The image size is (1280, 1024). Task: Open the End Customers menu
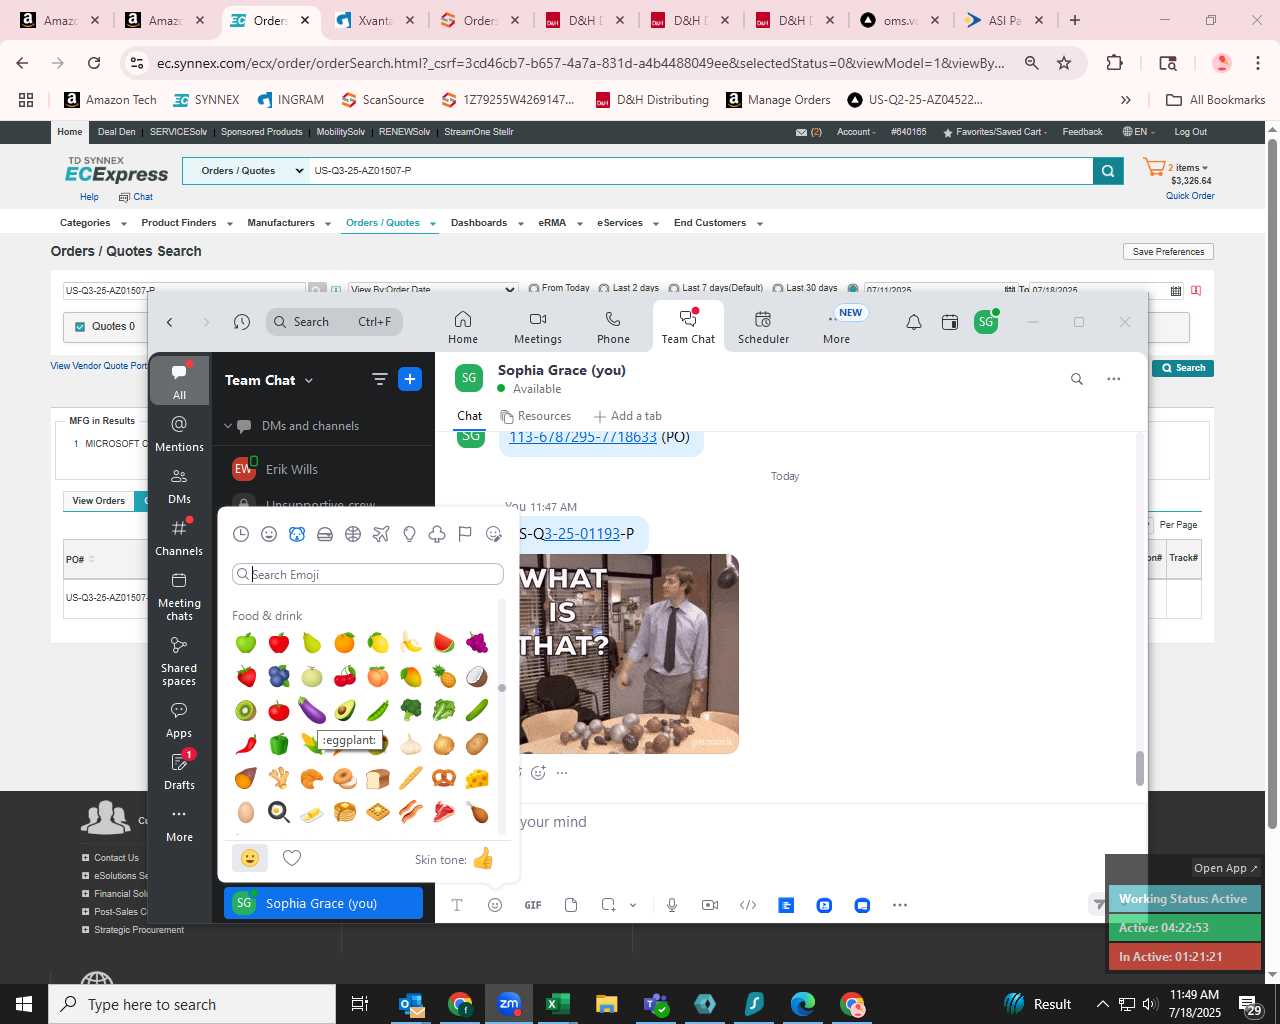(718, 223)
